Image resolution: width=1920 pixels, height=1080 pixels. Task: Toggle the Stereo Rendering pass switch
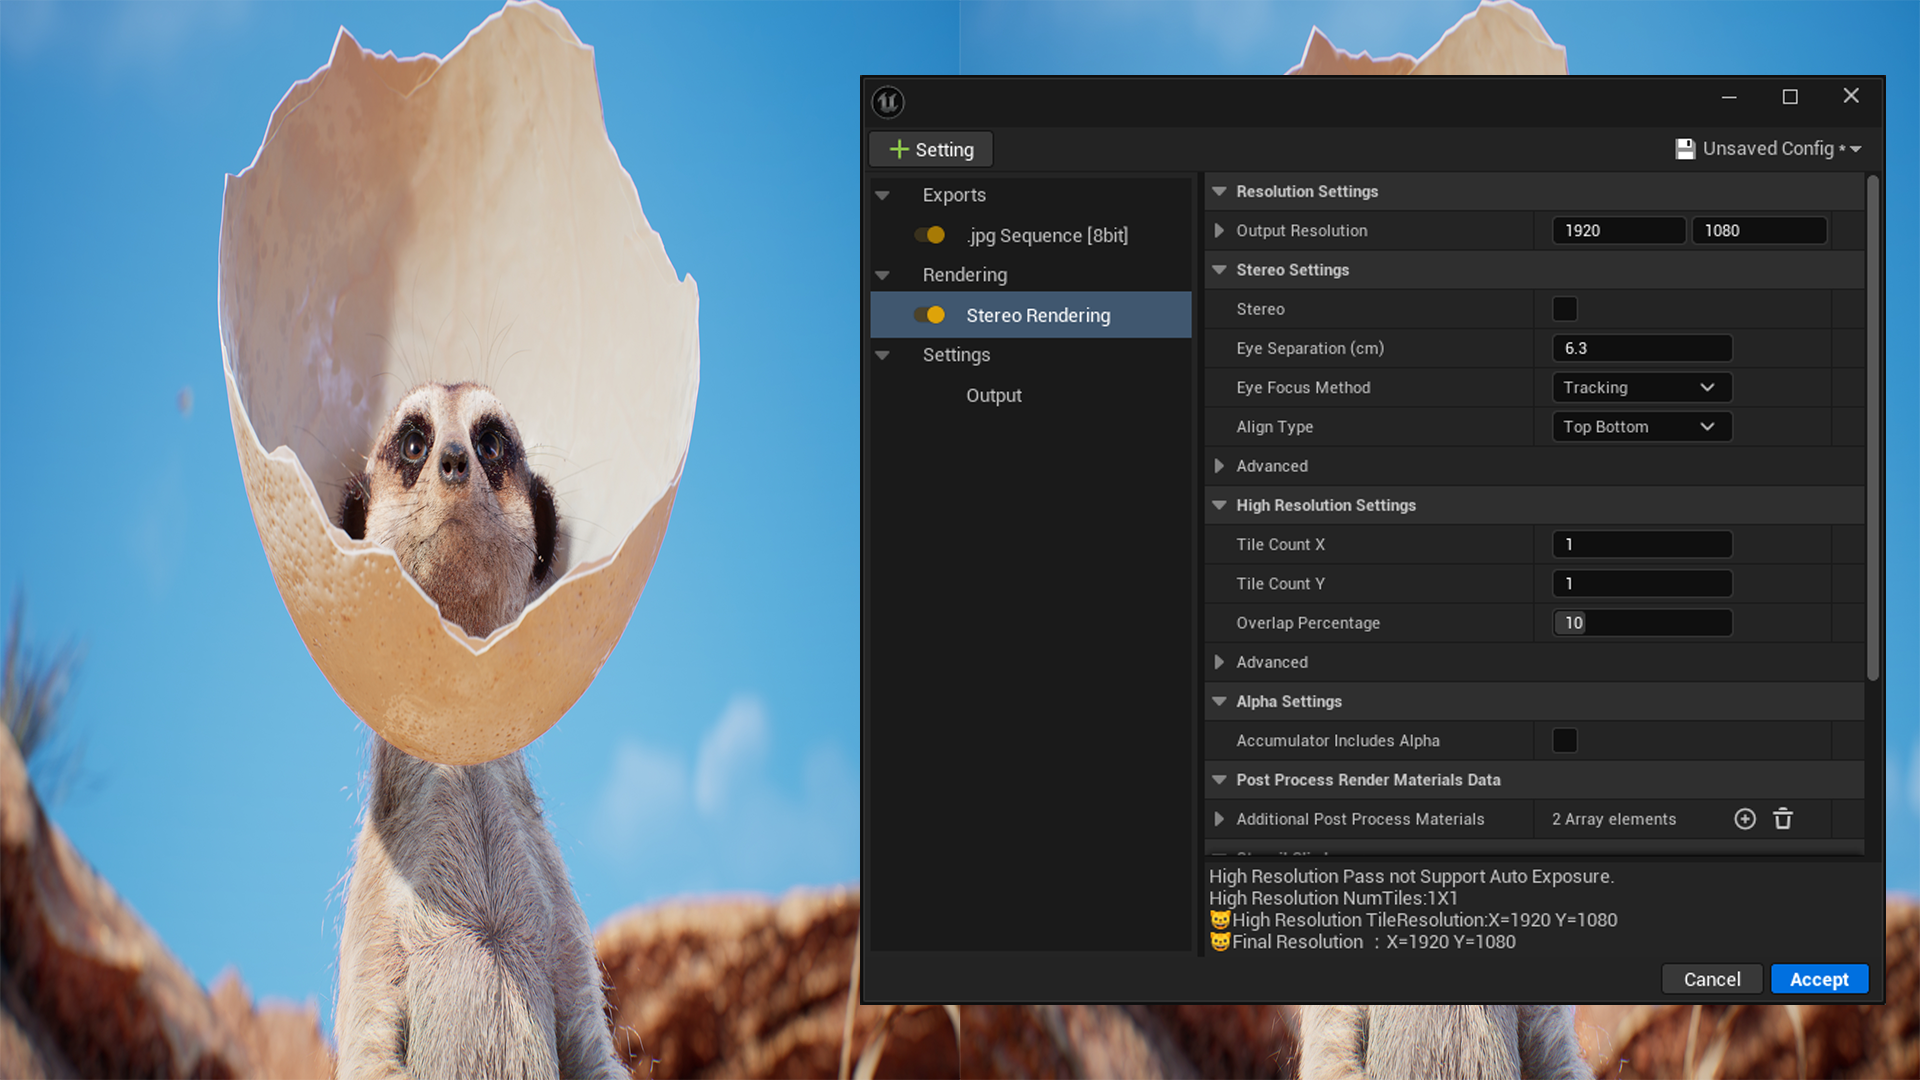point(929,315)
